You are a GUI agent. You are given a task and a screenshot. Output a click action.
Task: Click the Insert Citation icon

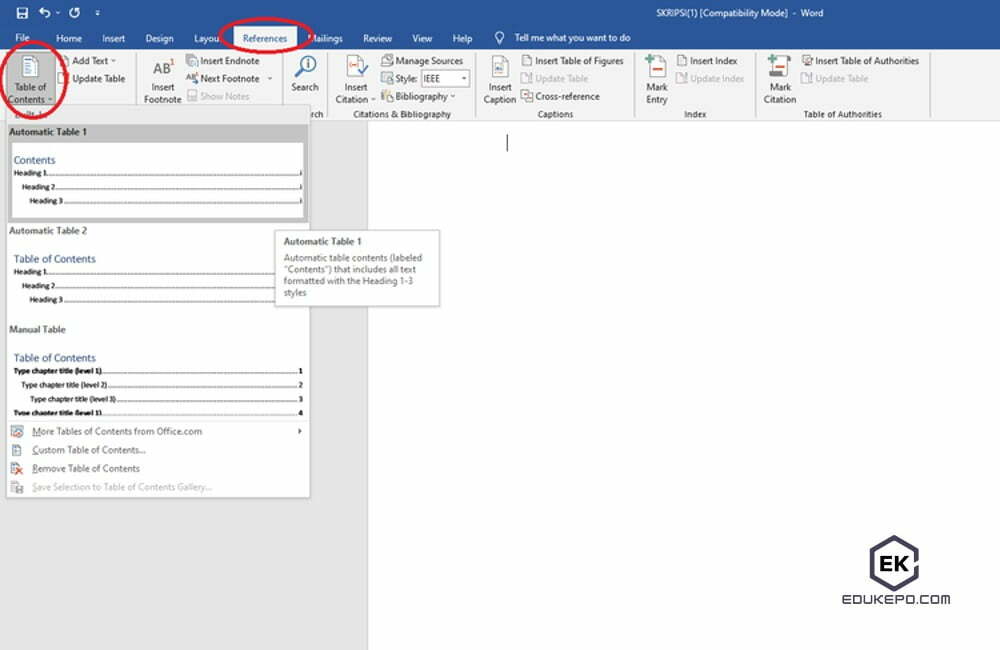[x=355, y=78]
